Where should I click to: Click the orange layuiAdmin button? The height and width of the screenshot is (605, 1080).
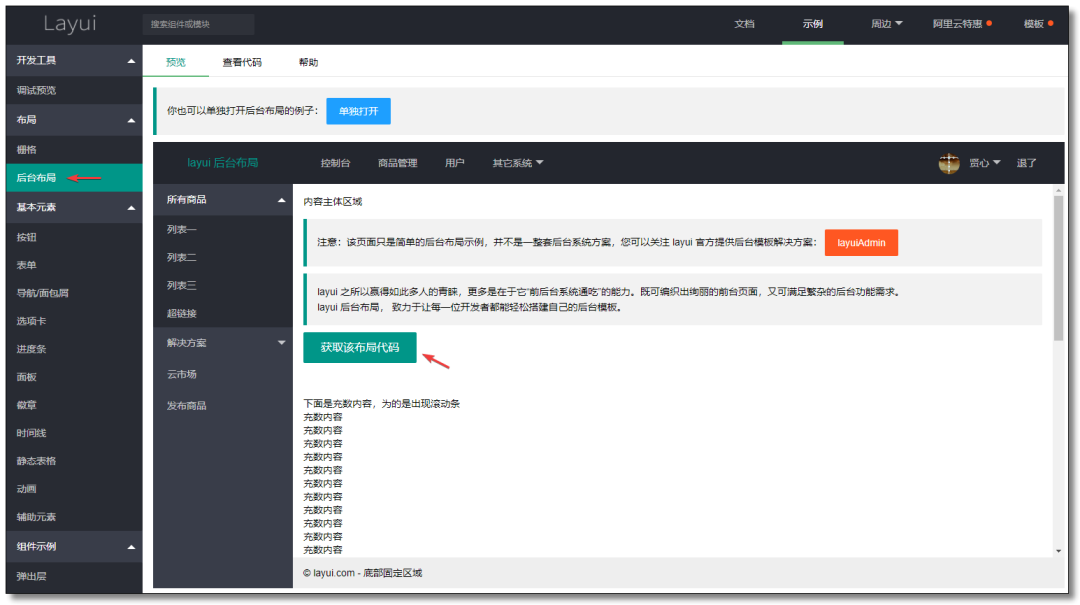click(x=861, y=243)
